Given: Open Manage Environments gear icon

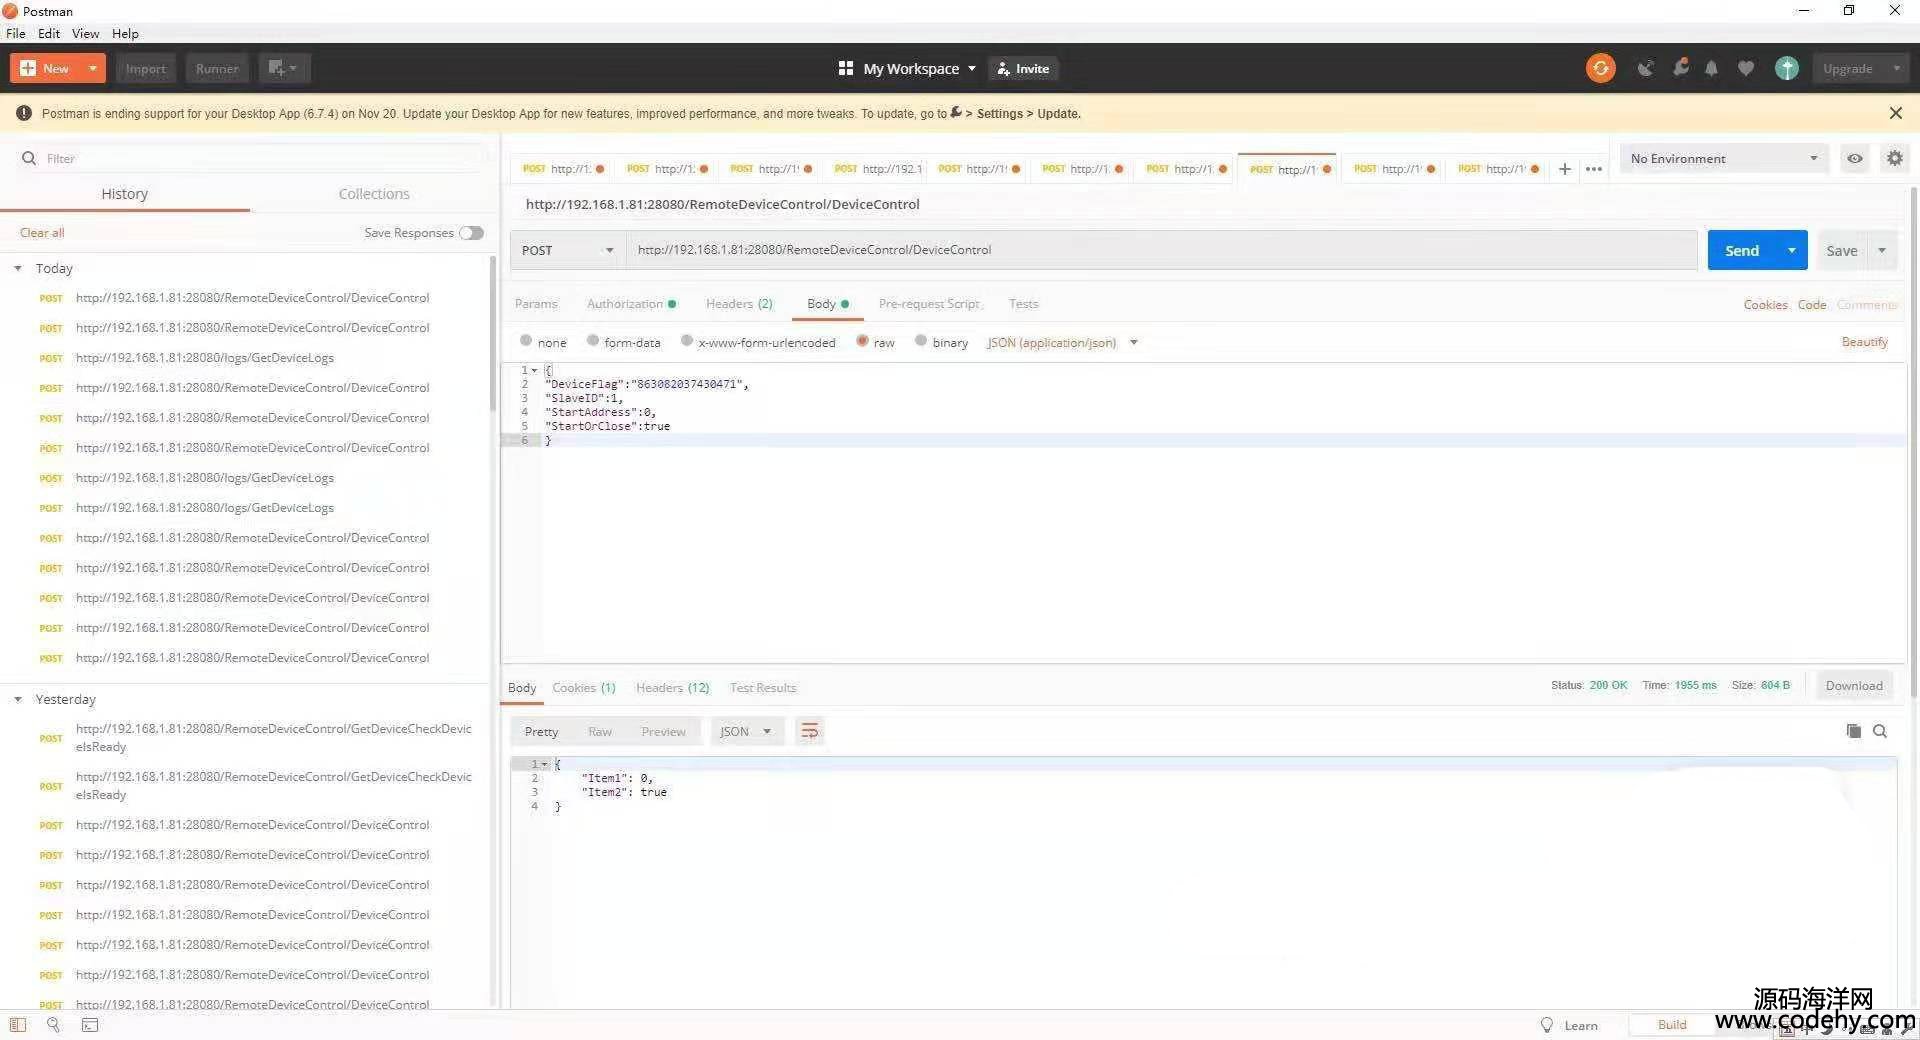Looking at the screenshot, I should [x=1894, y=158].
